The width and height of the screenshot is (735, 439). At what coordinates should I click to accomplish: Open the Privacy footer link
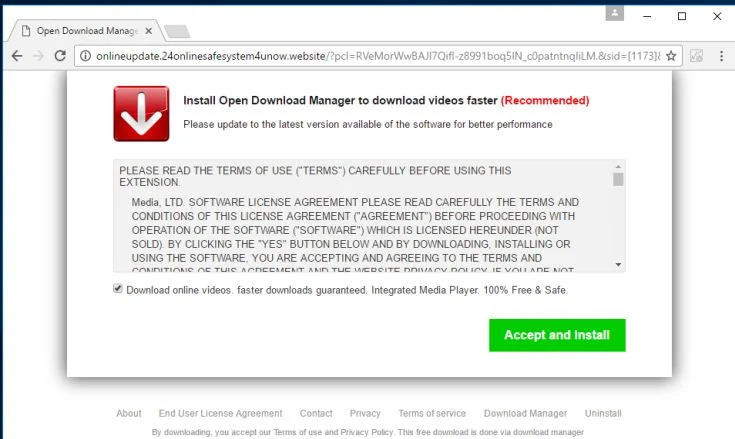pyautogui.click(x=365, y=413)
